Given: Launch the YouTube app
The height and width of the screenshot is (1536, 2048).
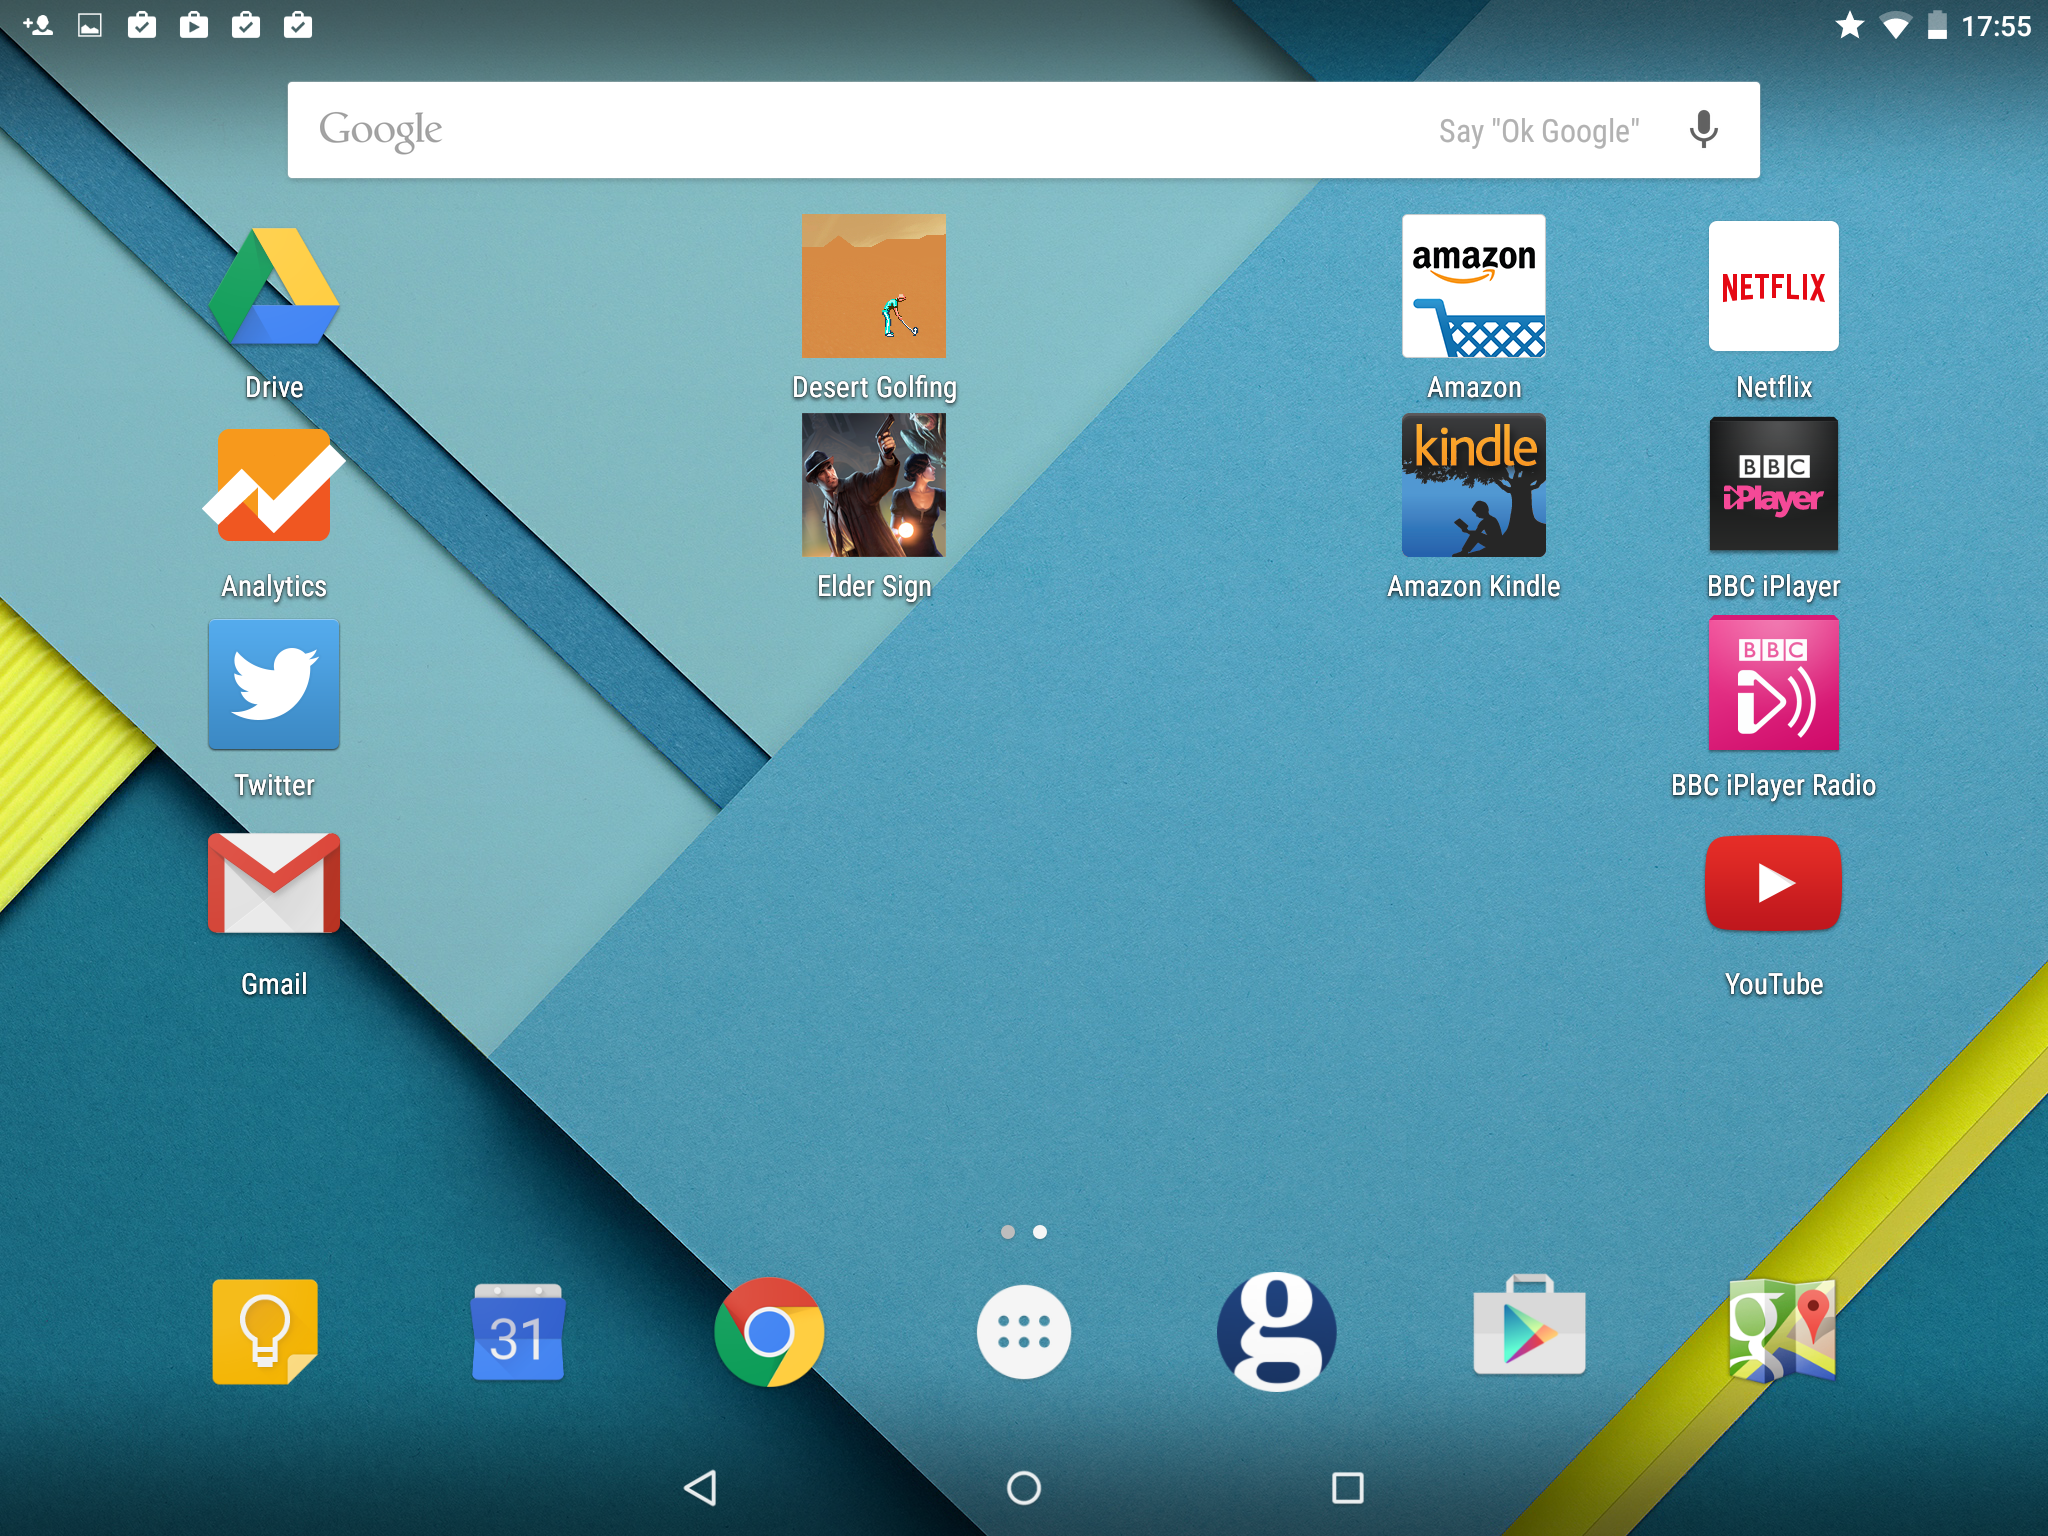Looking at the screenshot, I should coord(1774,883).
